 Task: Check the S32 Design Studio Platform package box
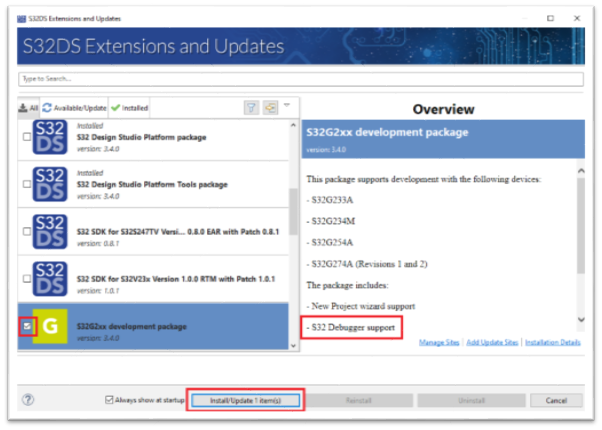[x=27, y=137]
